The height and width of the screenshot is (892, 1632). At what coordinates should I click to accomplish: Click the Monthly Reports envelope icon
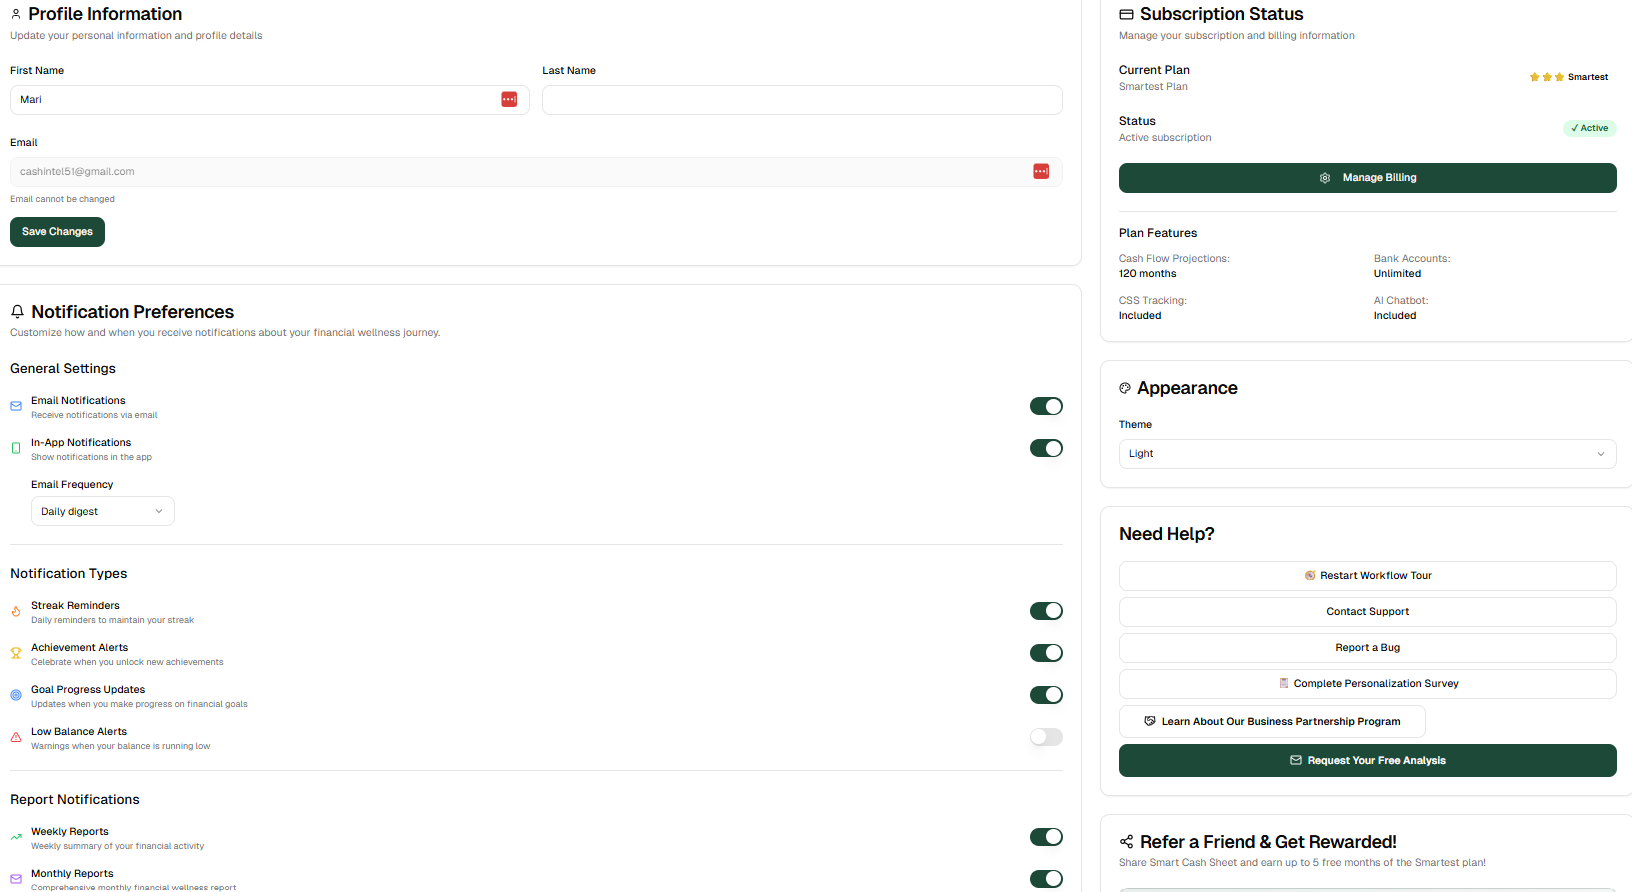pyautogui.click(x=16, y=879)
